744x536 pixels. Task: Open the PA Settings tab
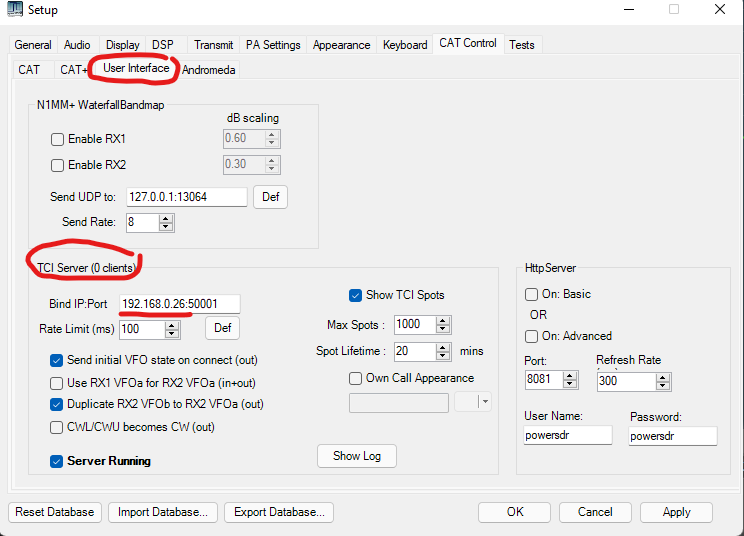tap(273, 45)
